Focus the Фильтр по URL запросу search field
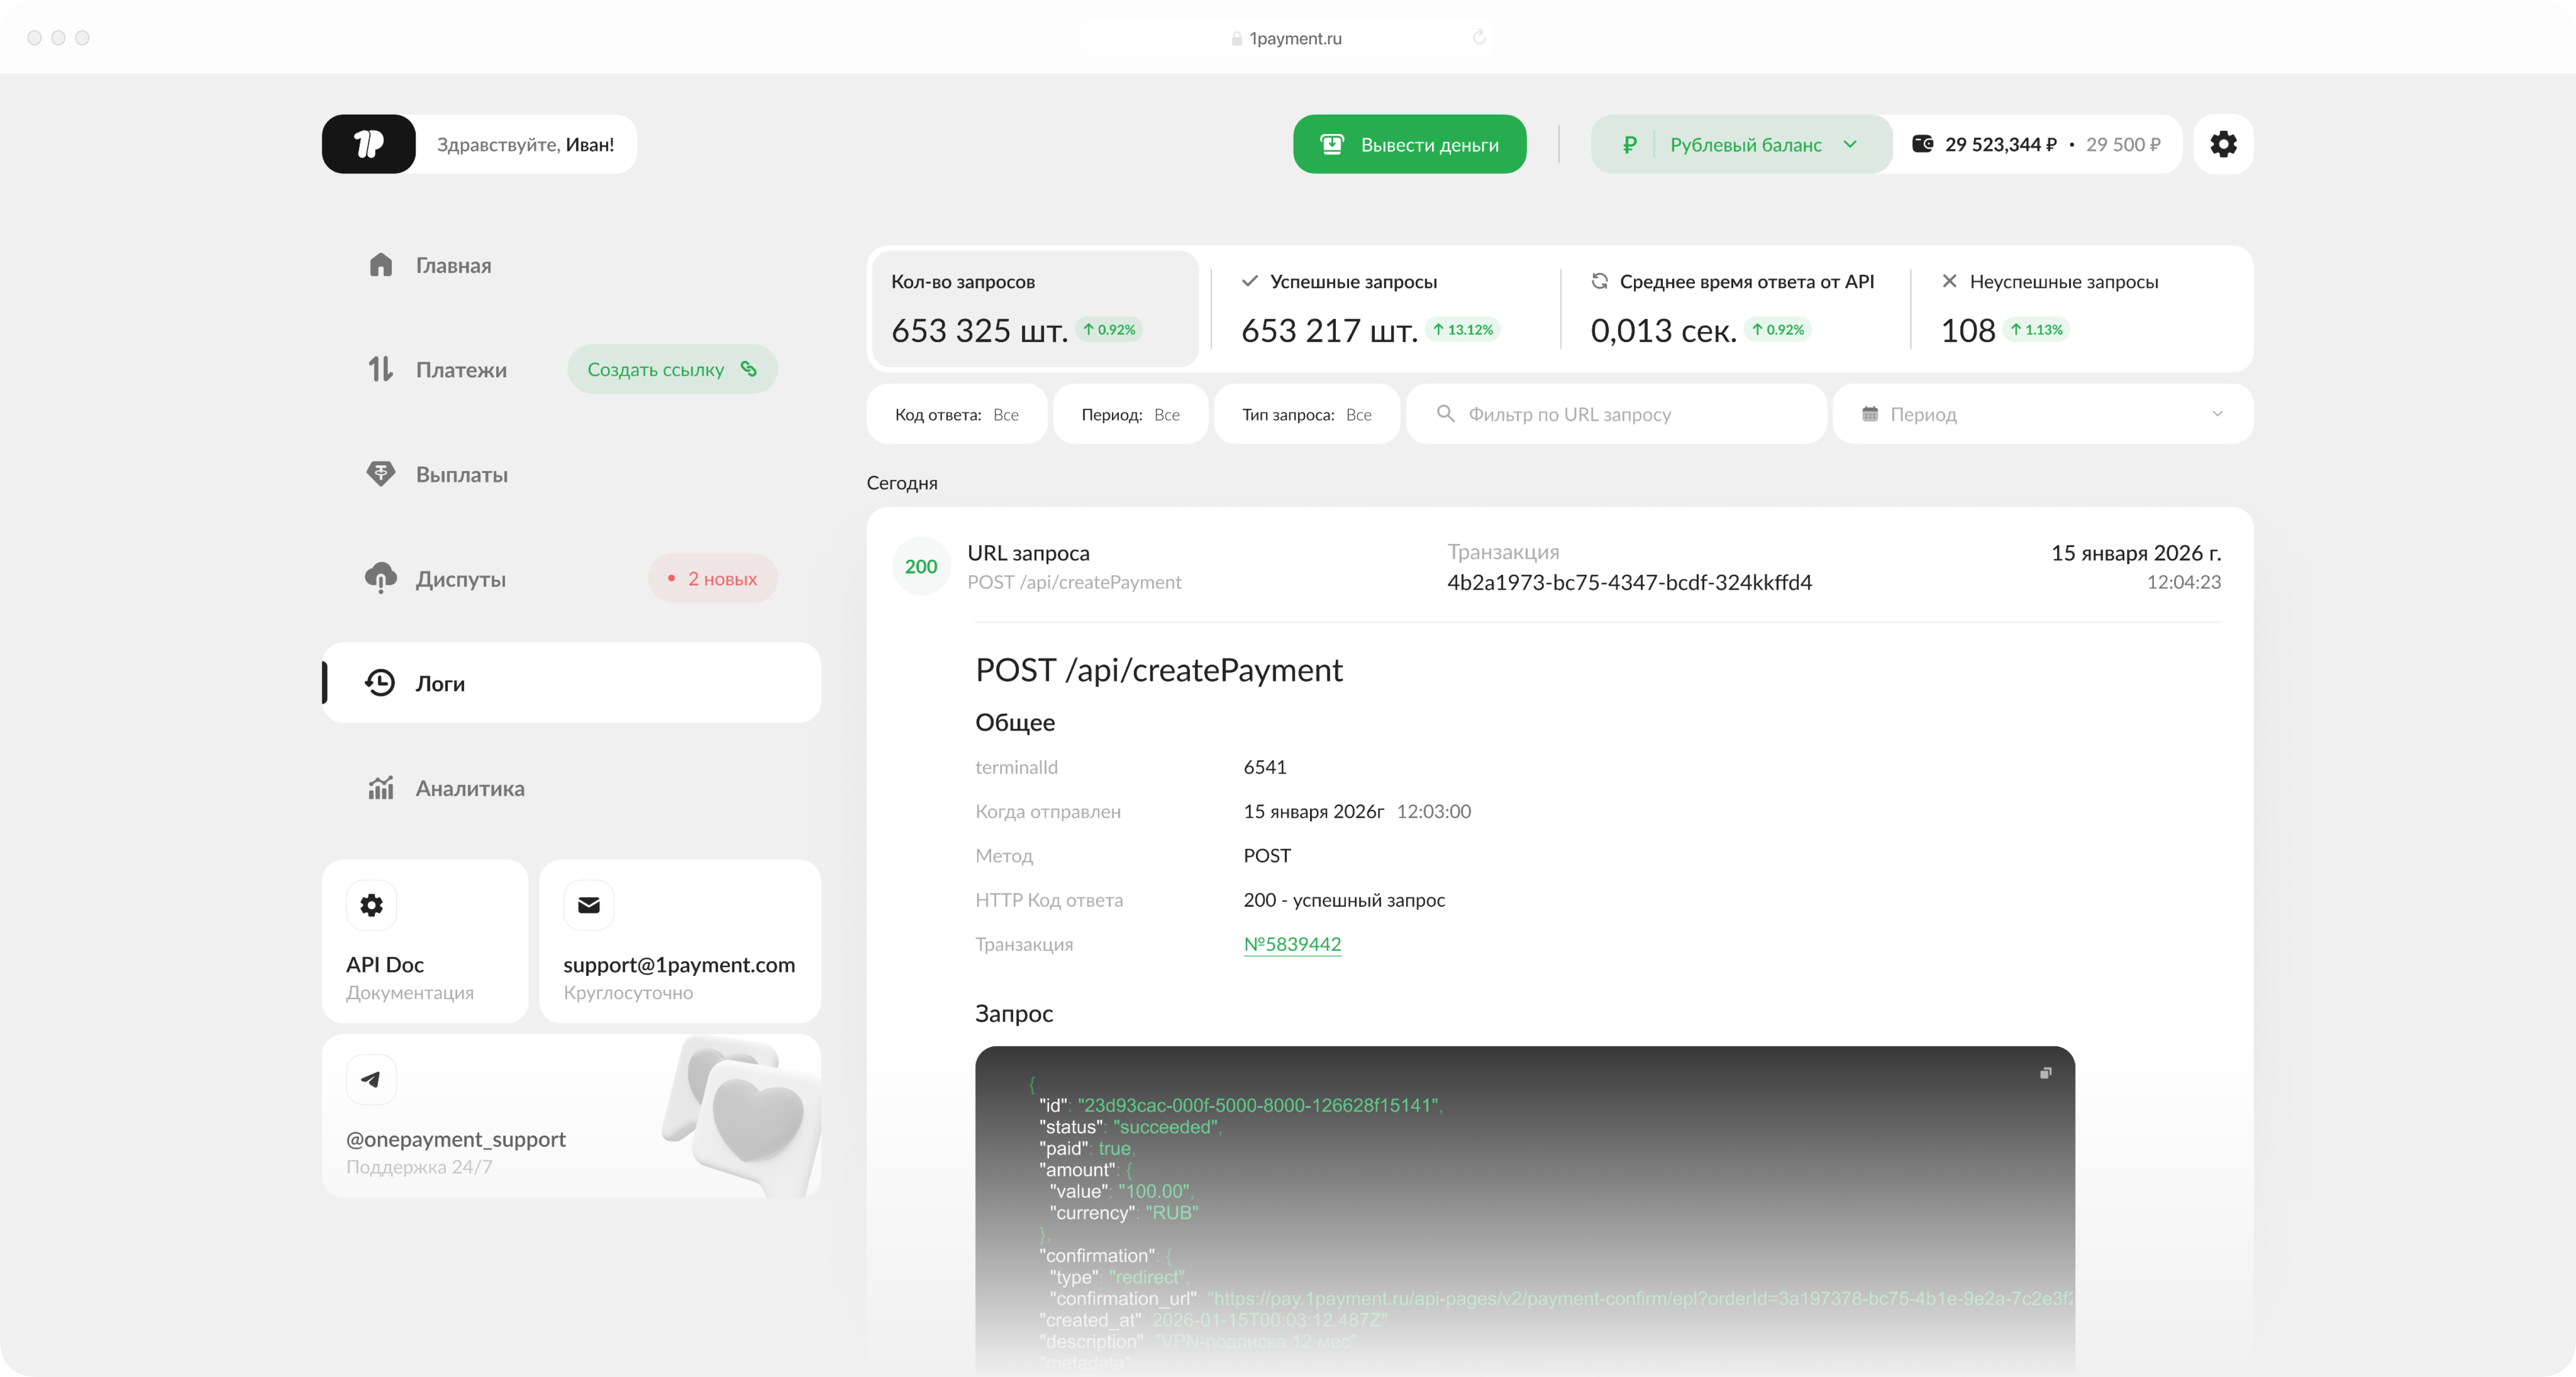 [x=1616, y=414]
